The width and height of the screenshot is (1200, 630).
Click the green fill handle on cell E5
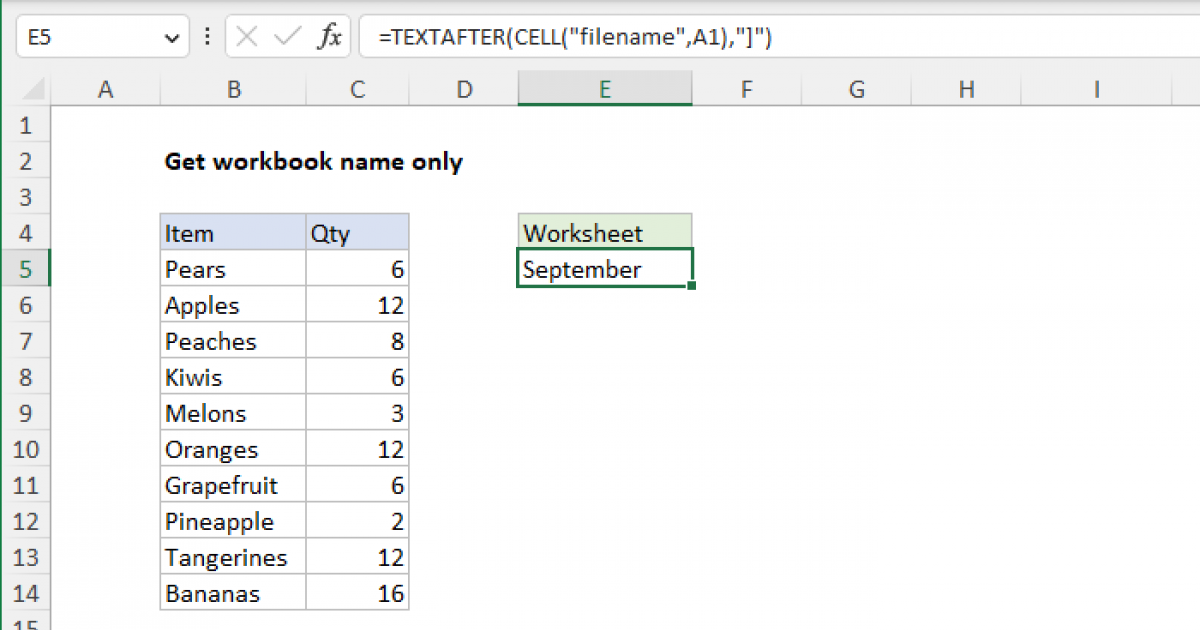click(x=691, y=284)
